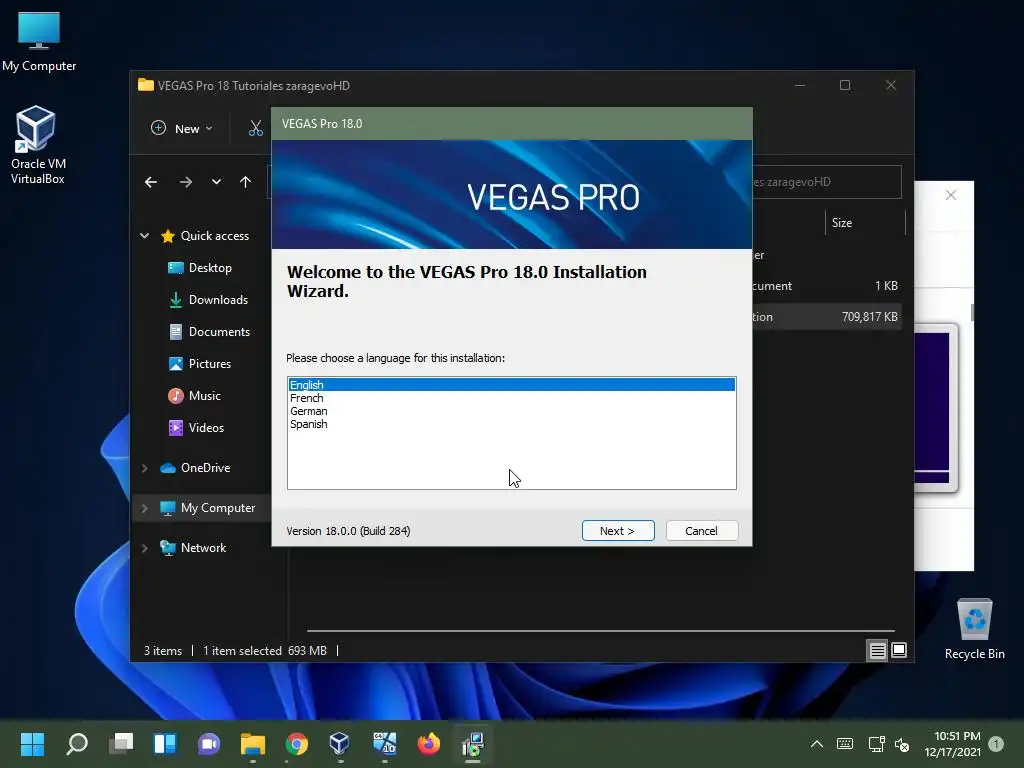Viewport: 1024px width, 768px height.
Task: Open Videos in the navigation pane
Action: [196, 428]
